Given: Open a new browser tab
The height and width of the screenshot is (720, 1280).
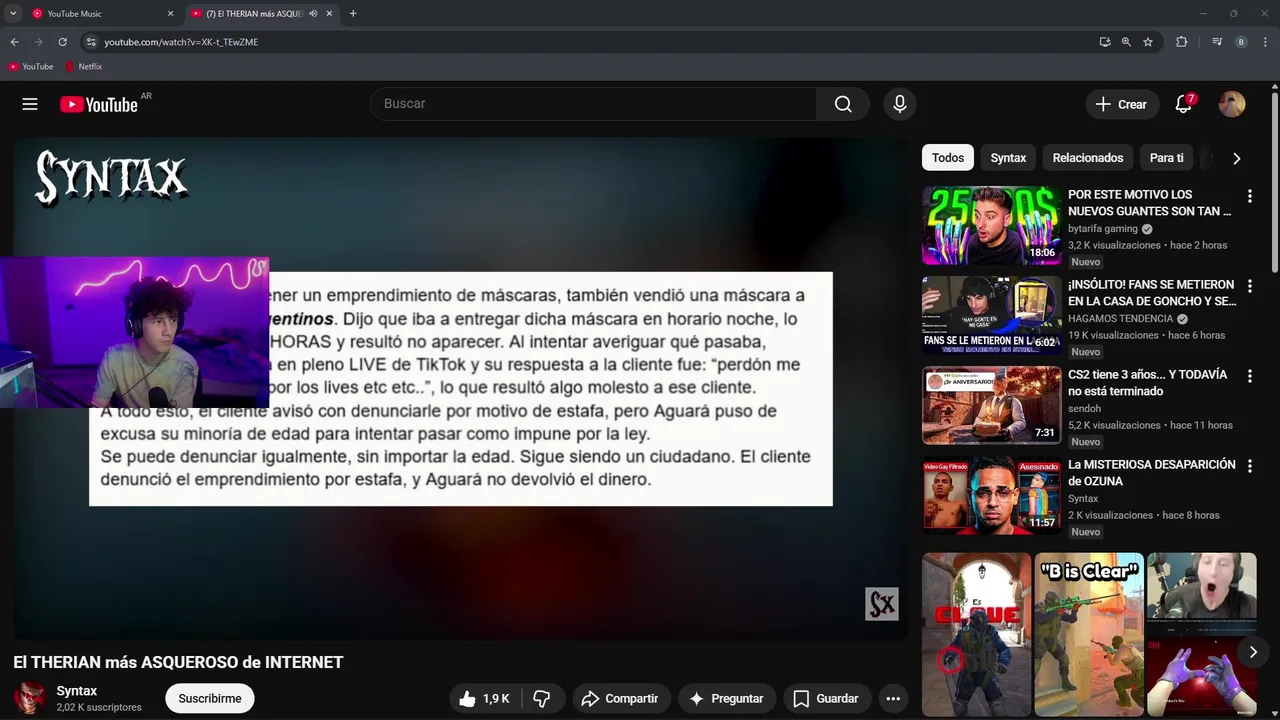Looking at the screenshot, I should tap(353, 14).
